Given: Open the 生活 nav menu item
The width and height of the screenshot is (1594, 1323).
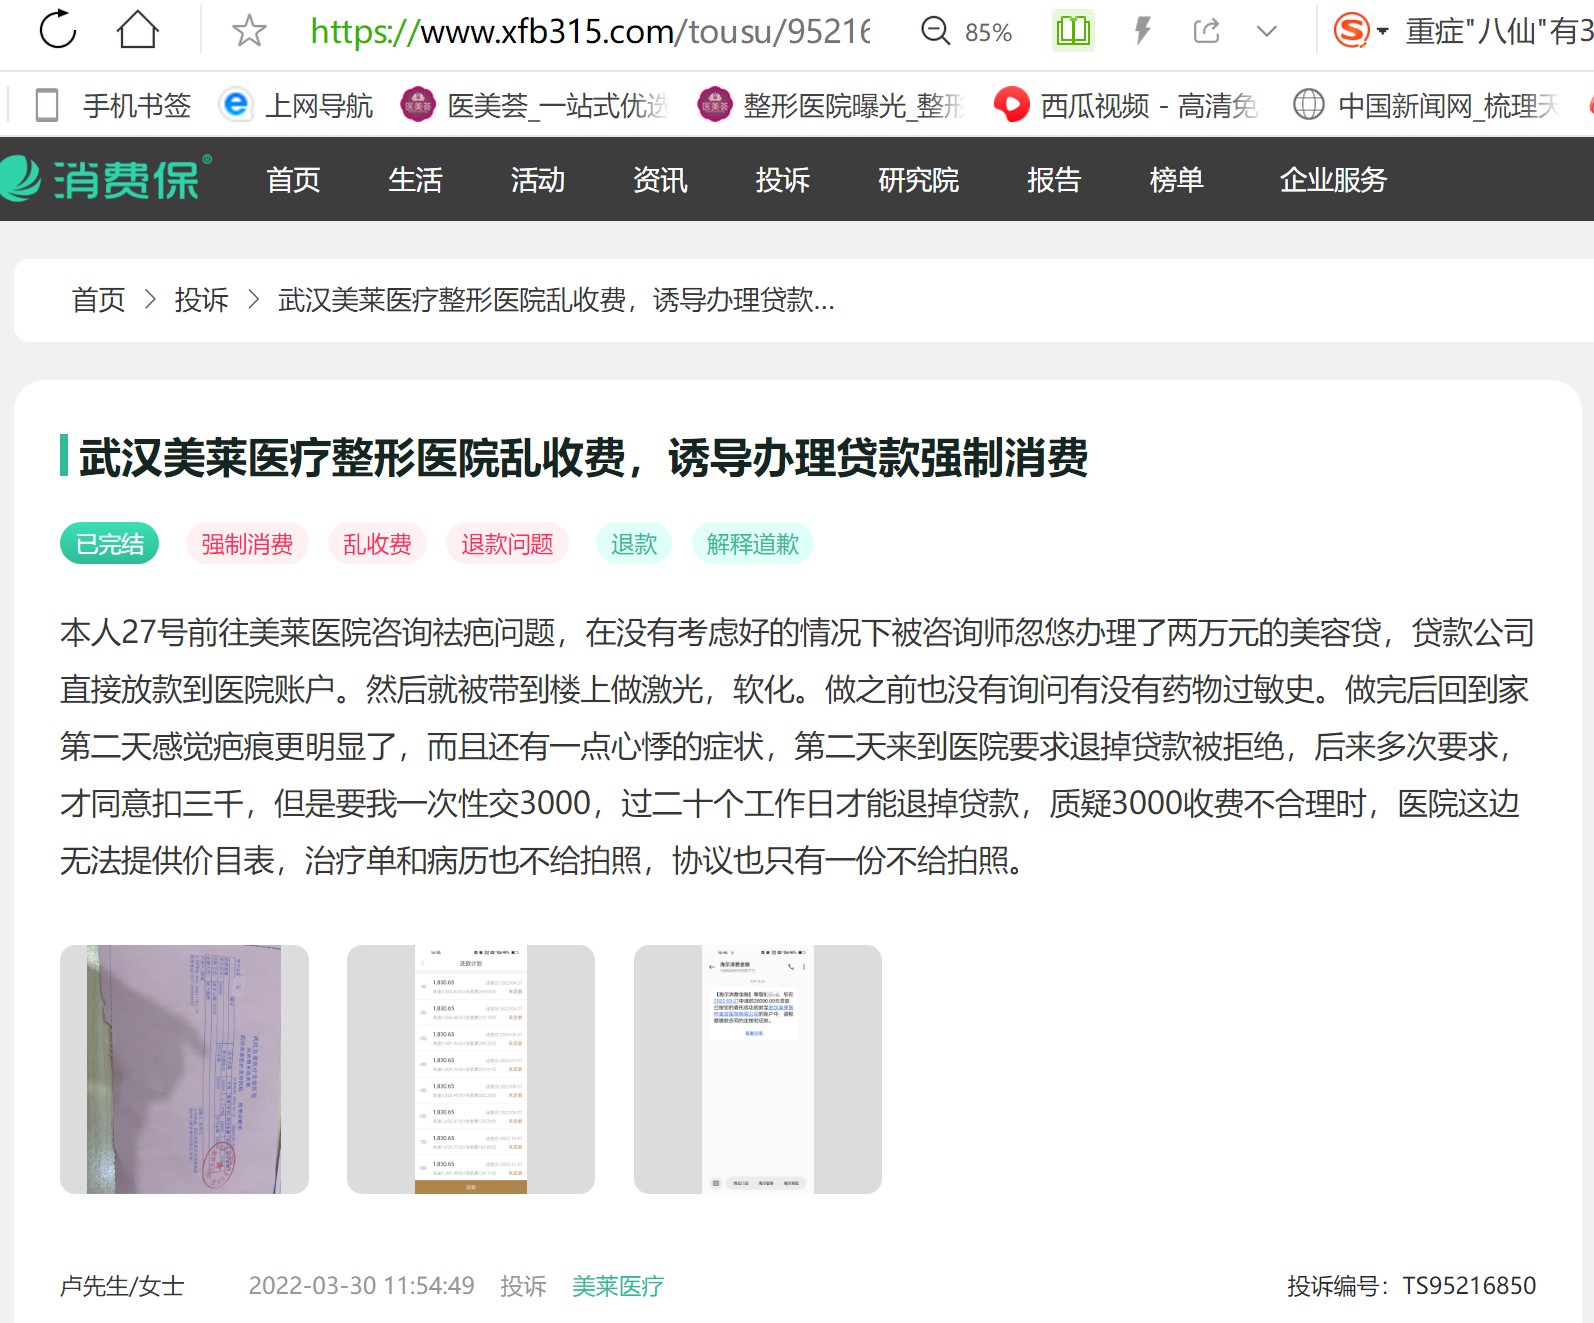Looking at the screenshot, I should tap(415, 180).
